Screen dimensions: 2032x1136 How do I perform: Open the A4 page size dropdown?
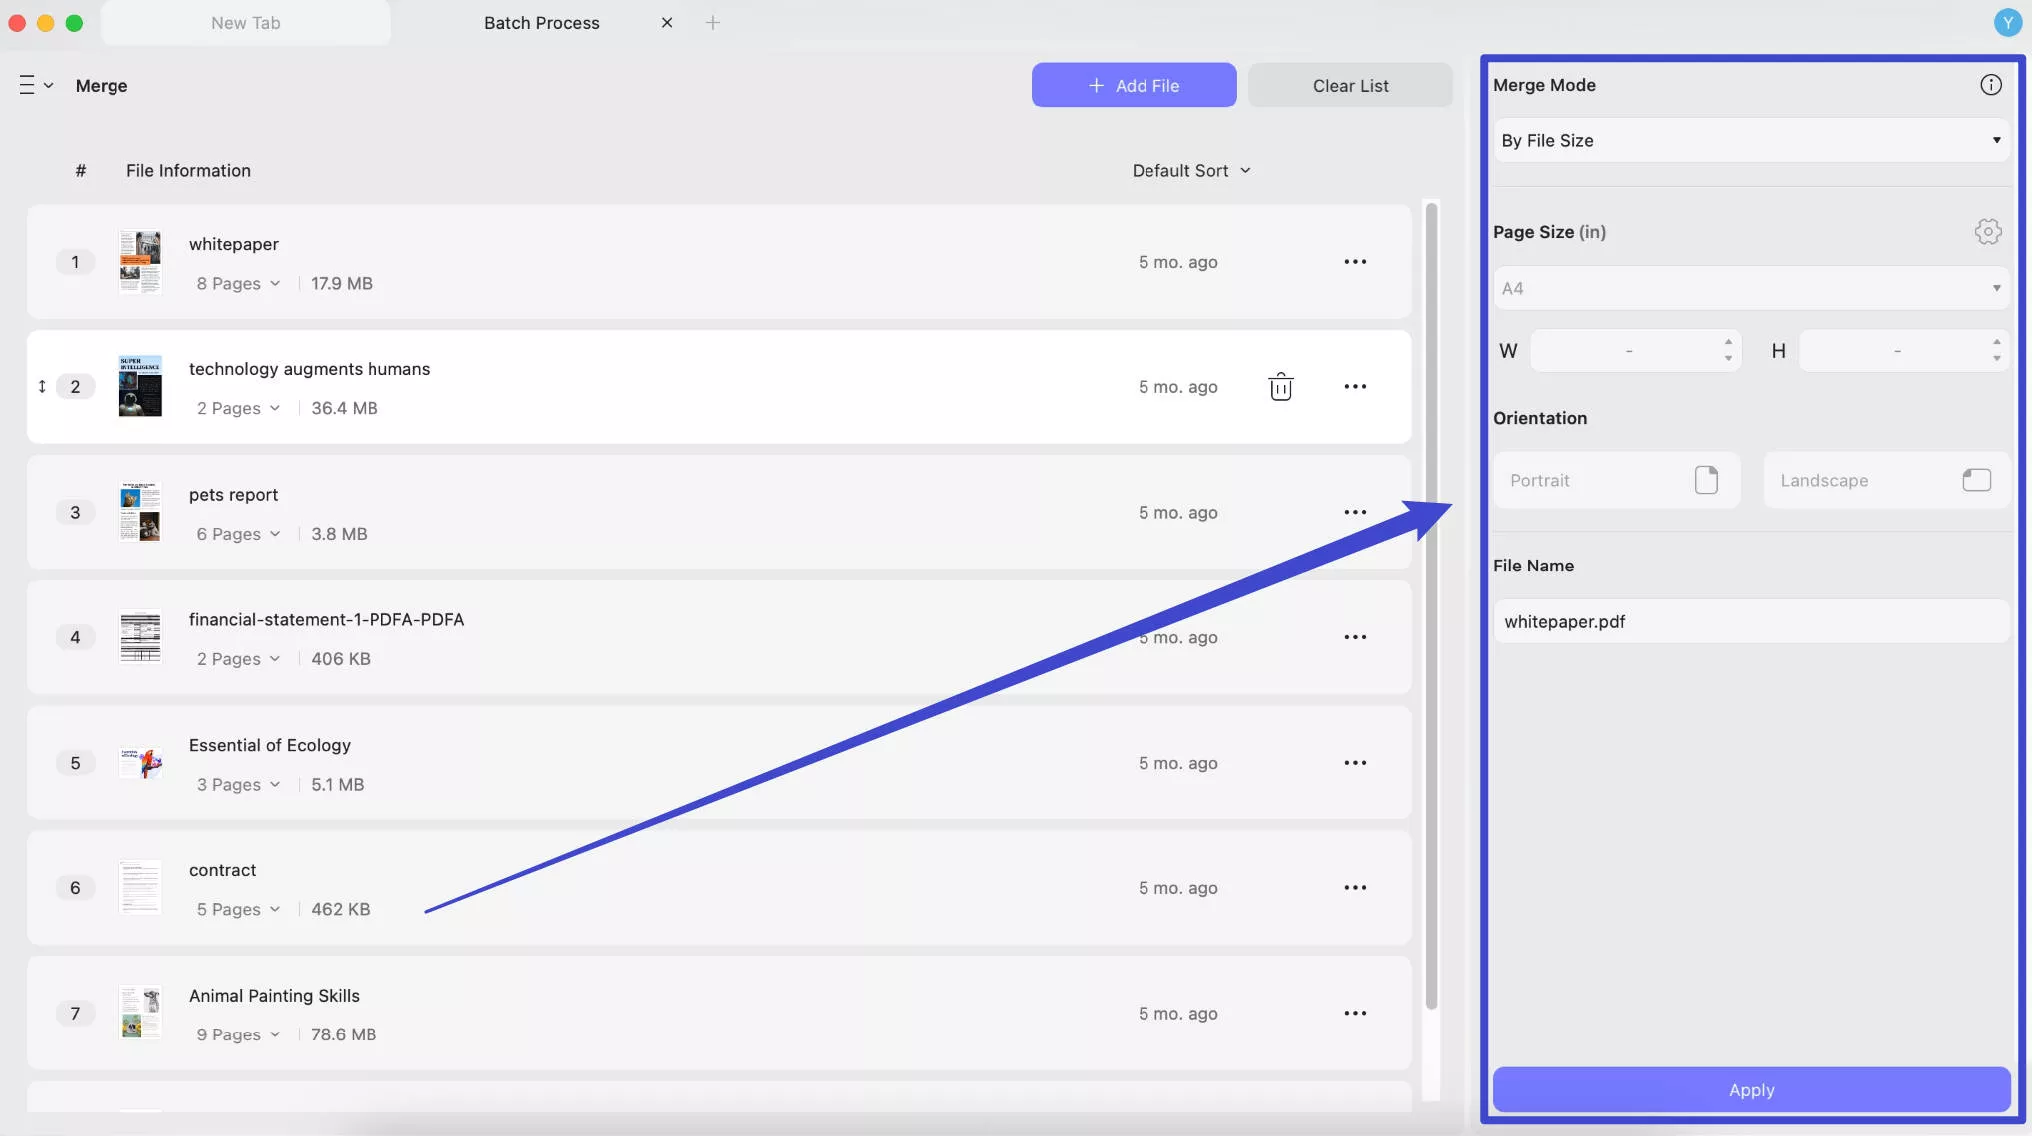[1751, 288]
